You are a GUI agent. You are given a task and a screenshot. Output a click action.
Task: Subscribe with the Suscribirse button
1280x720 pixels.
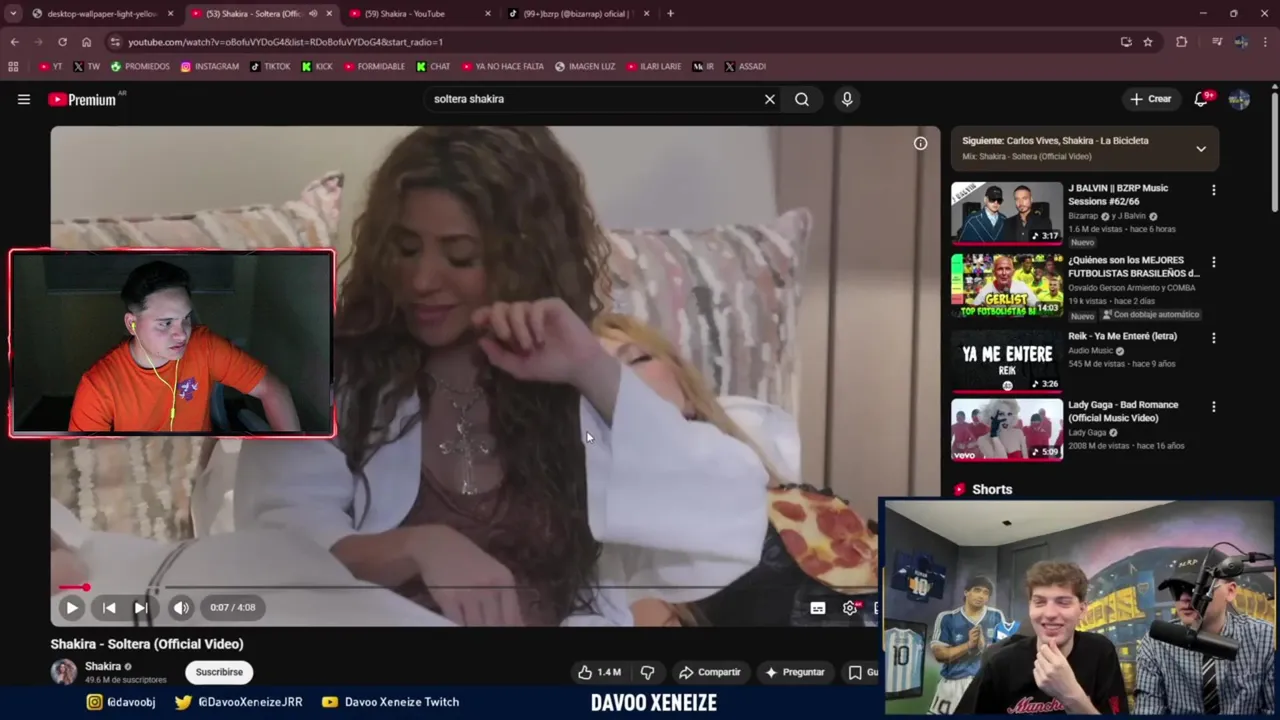[219, 672]
